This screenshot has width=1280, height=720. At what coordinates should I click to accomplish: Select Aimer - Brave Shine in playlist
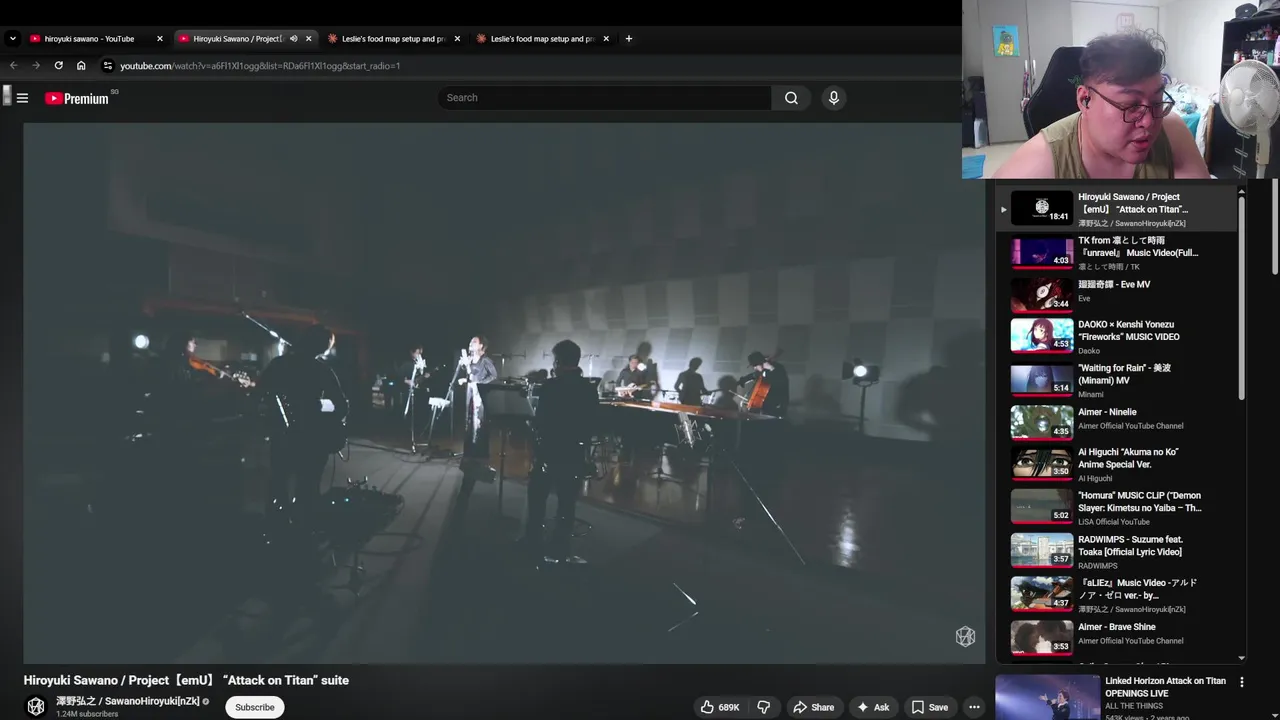click(1116, 636)
